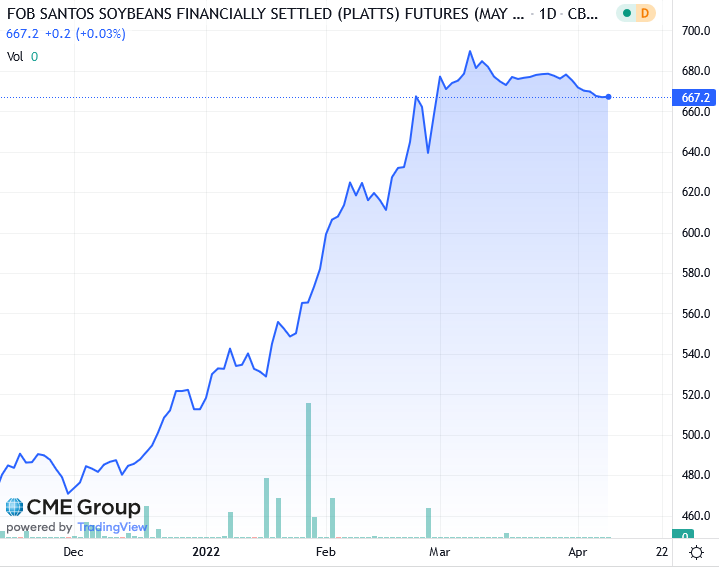Image resolution: width=719 pixels, height=569 pixels.
Task: Click the Dec label on time axis
Action: [73, 551]
